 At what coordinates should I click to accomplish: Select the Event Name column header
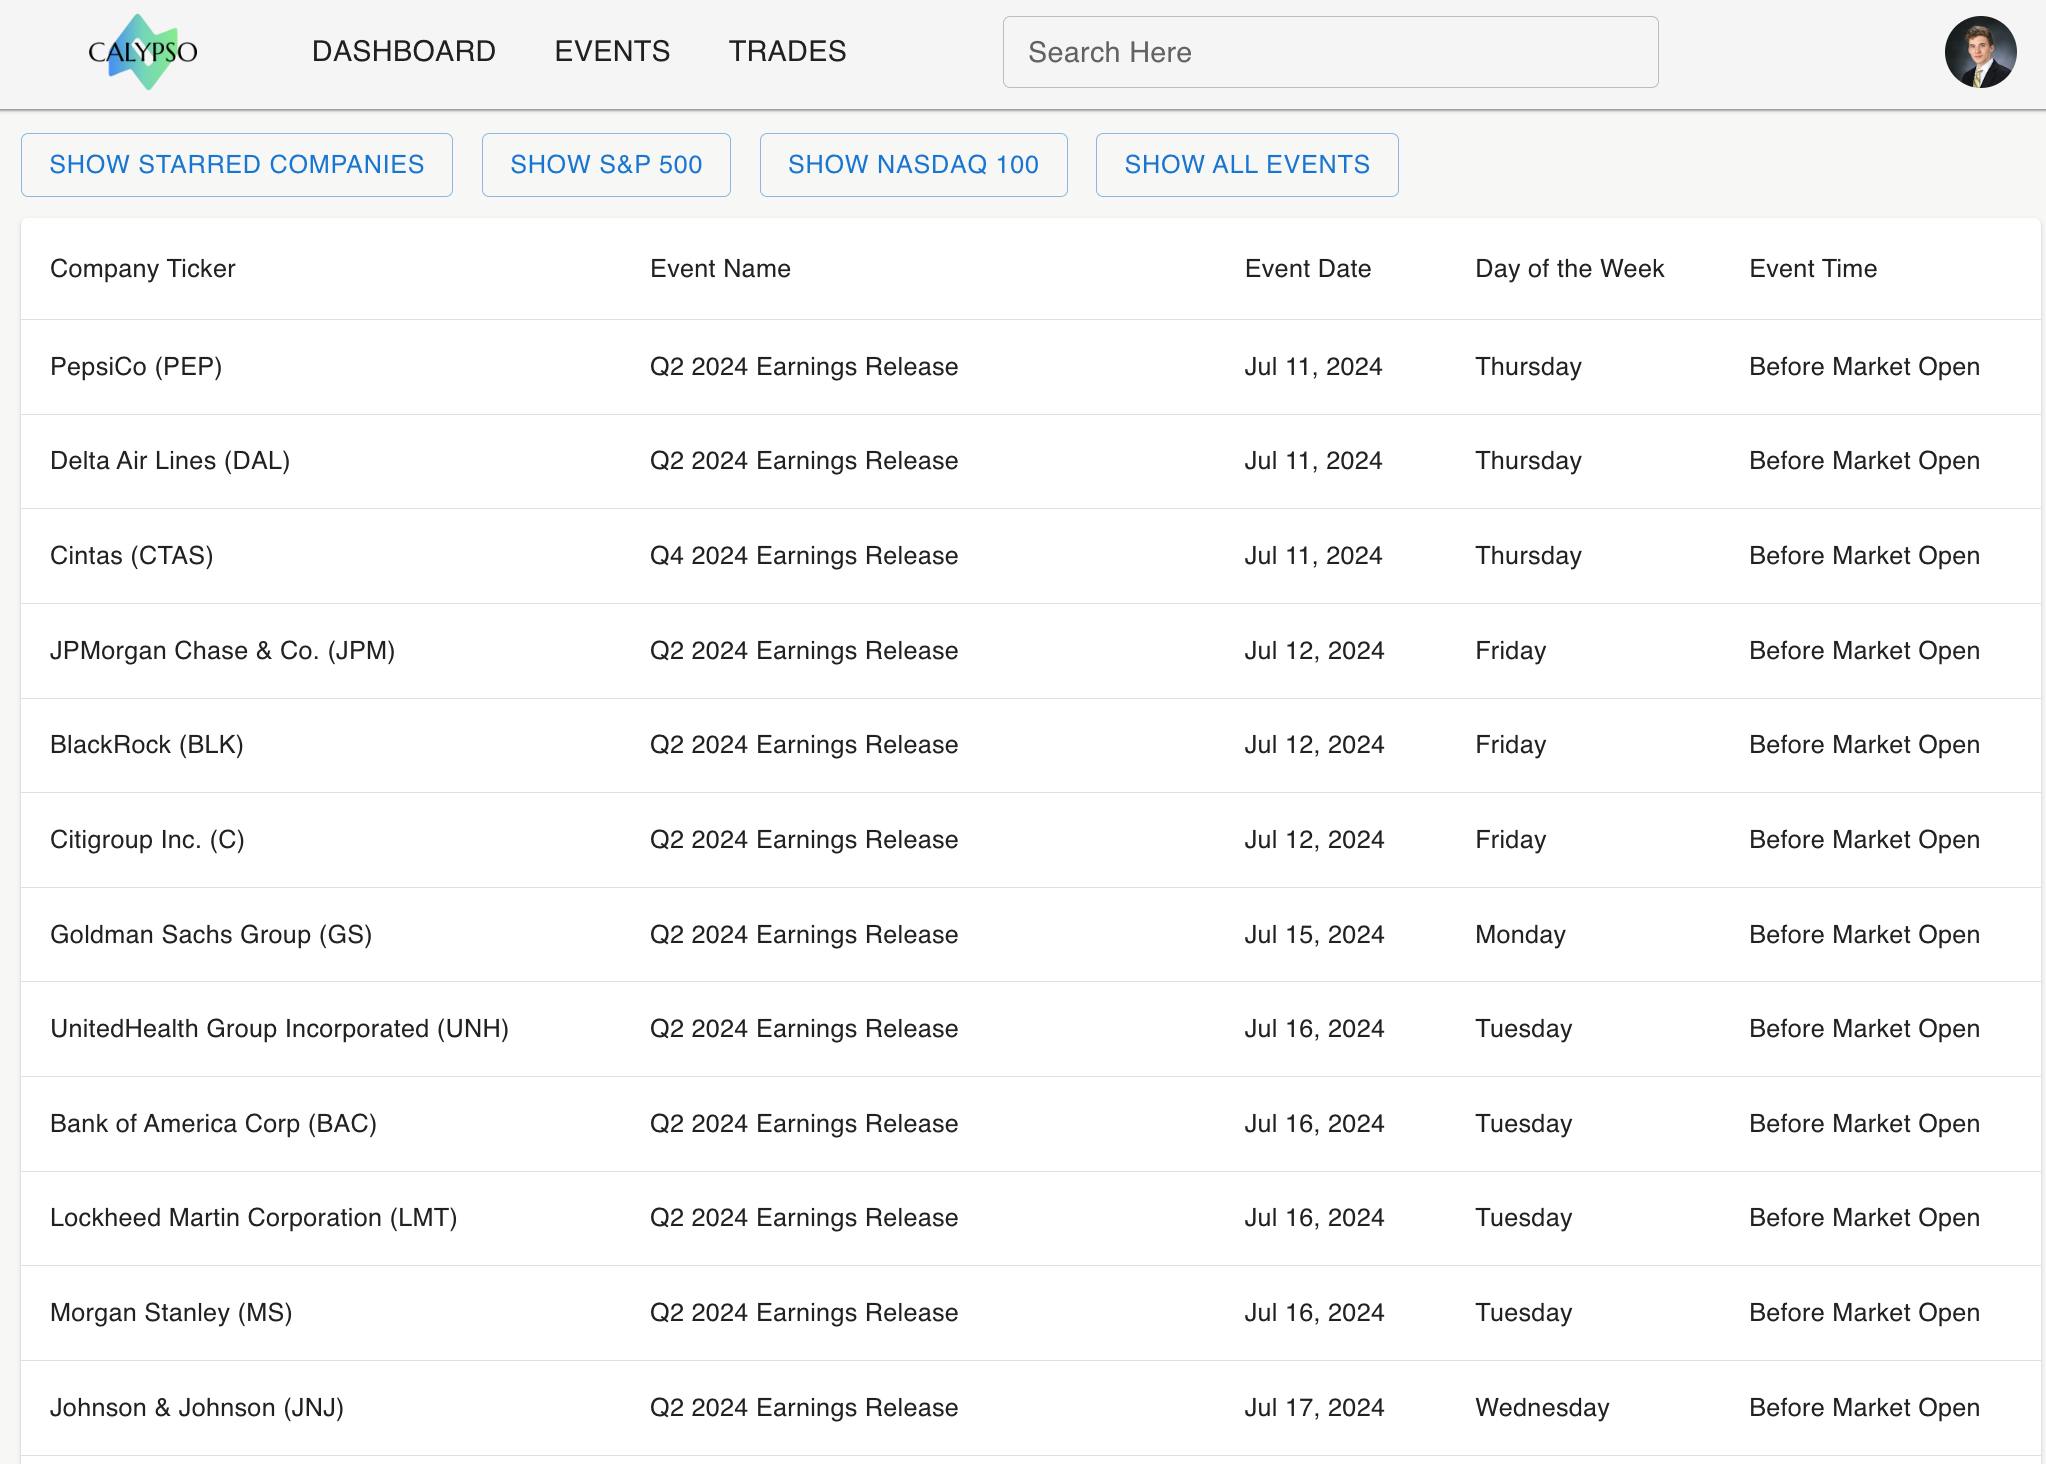pyautogui.click(x=720, y=269)
